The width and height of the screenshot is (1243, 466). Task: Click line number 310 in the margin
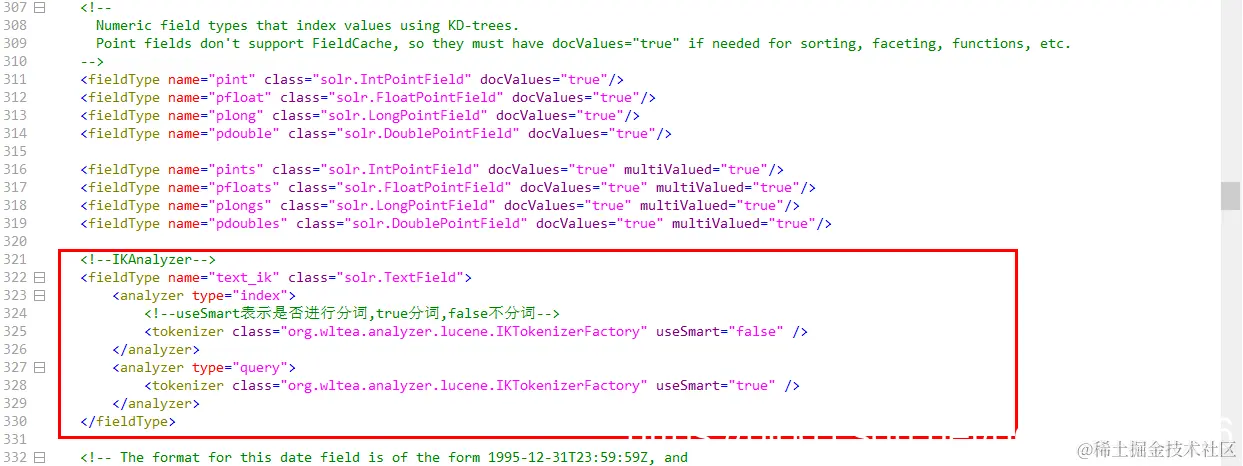click(x=15, y=61)
